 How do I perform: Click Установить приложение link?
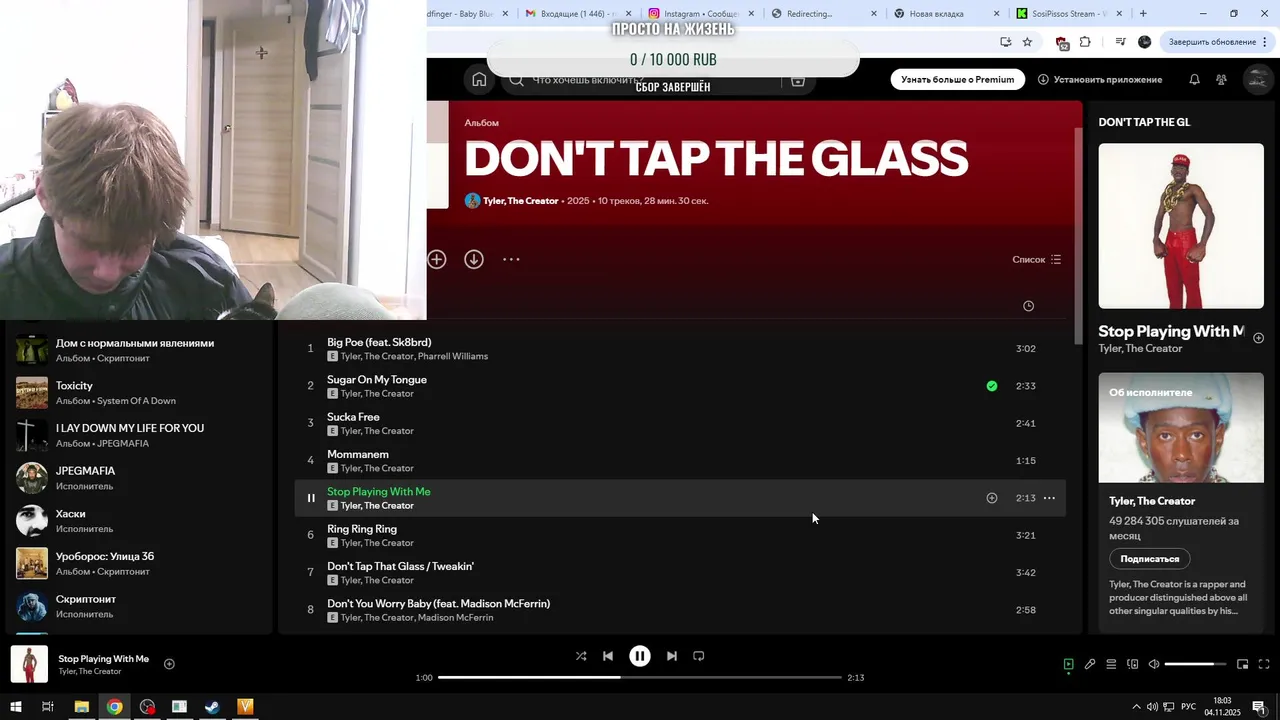click(x=1100, y=80)
